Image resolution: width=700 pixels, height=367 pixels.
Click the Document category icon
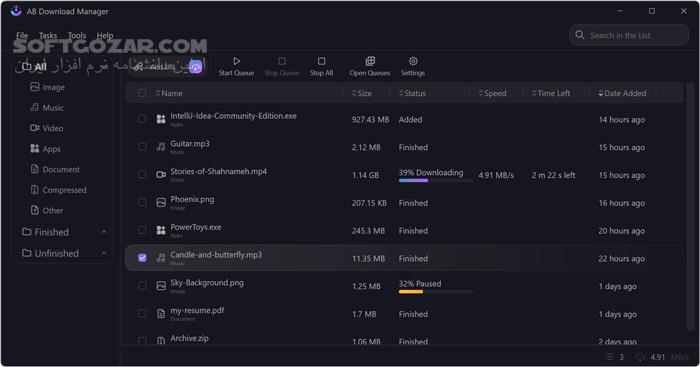coord(34,169)
